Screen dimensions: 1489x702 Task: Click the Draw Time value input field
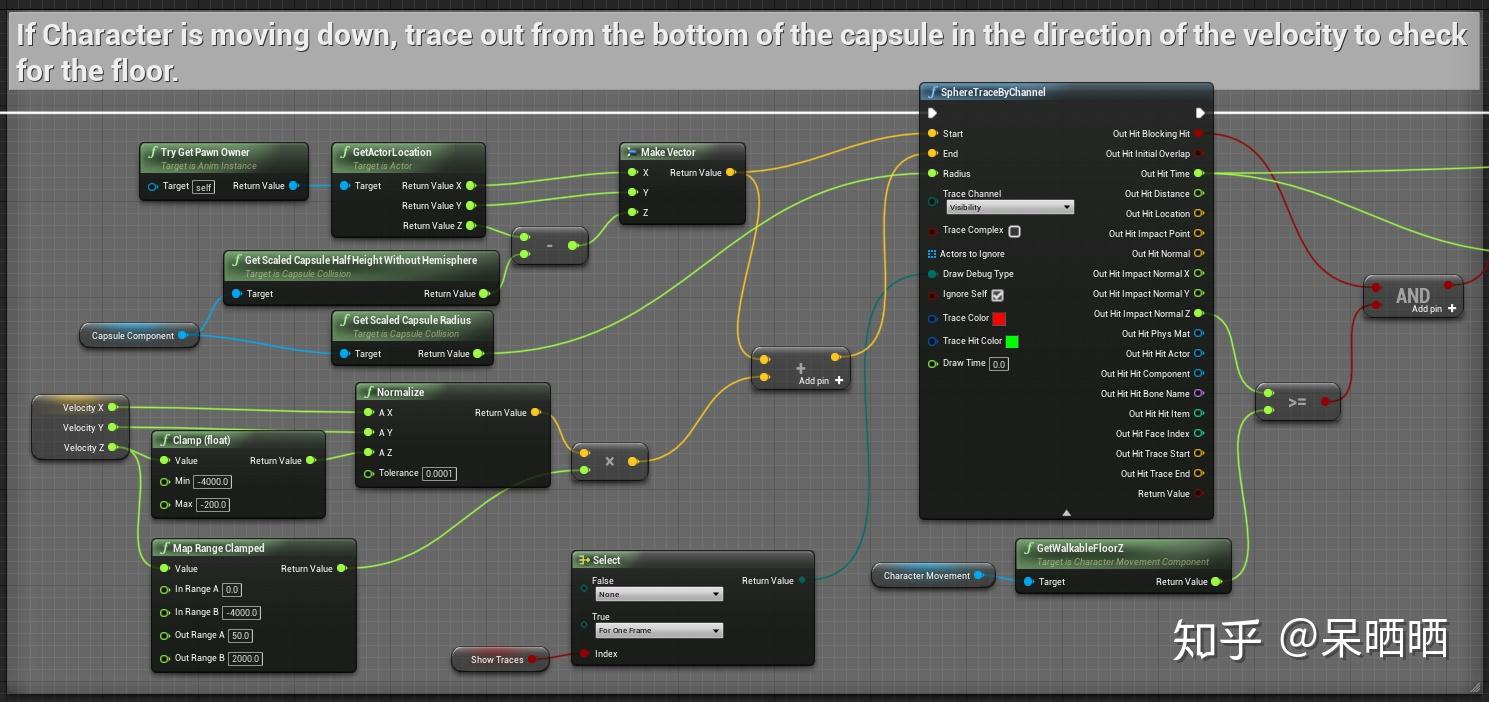pos(1000,363)
